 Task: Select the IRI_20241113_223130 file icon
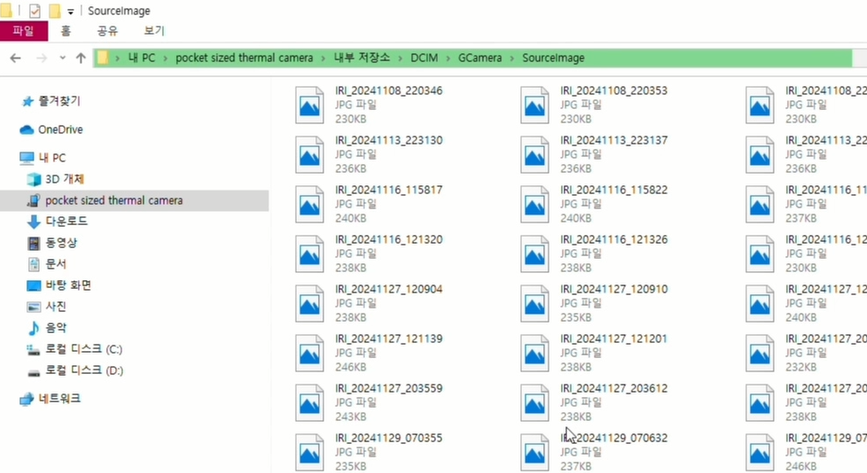point(310,155)
